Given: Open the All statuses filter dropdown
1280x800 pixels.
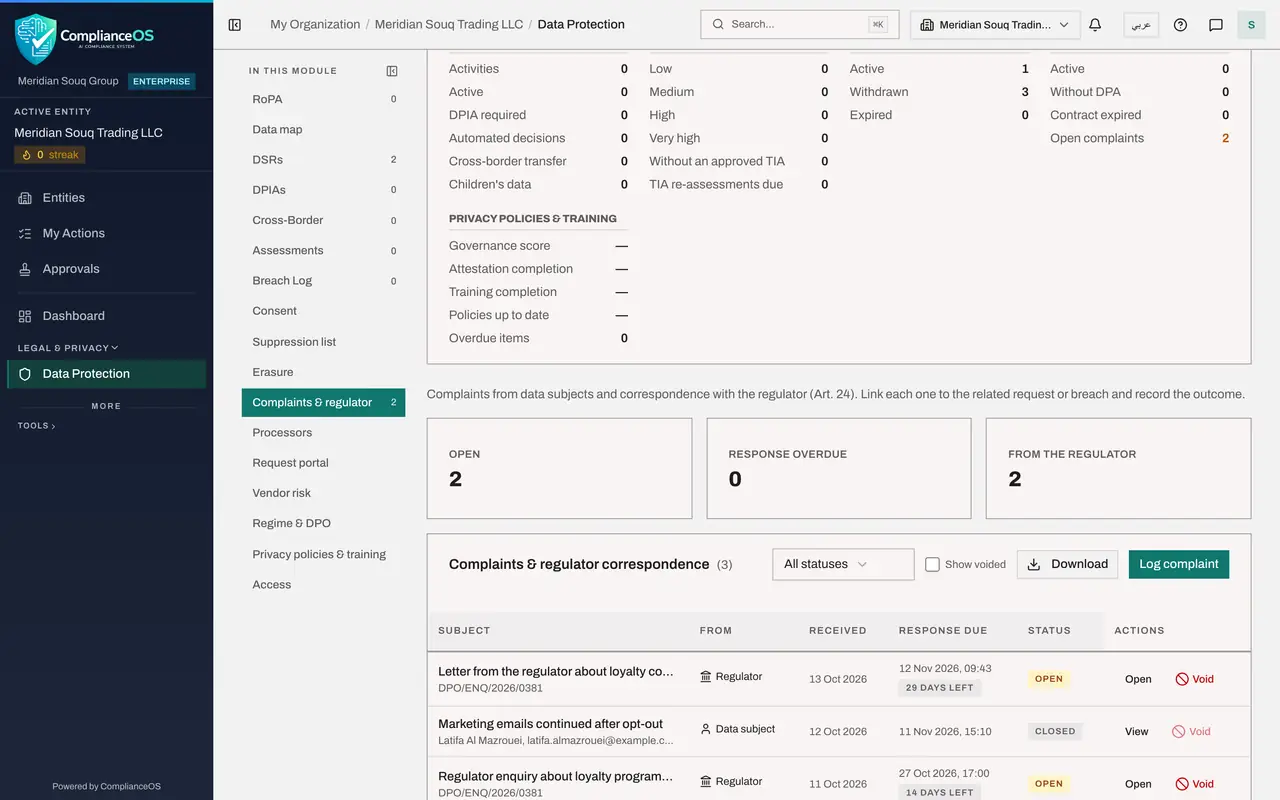Looking at the screenshot, I should [x=843, y=564].
